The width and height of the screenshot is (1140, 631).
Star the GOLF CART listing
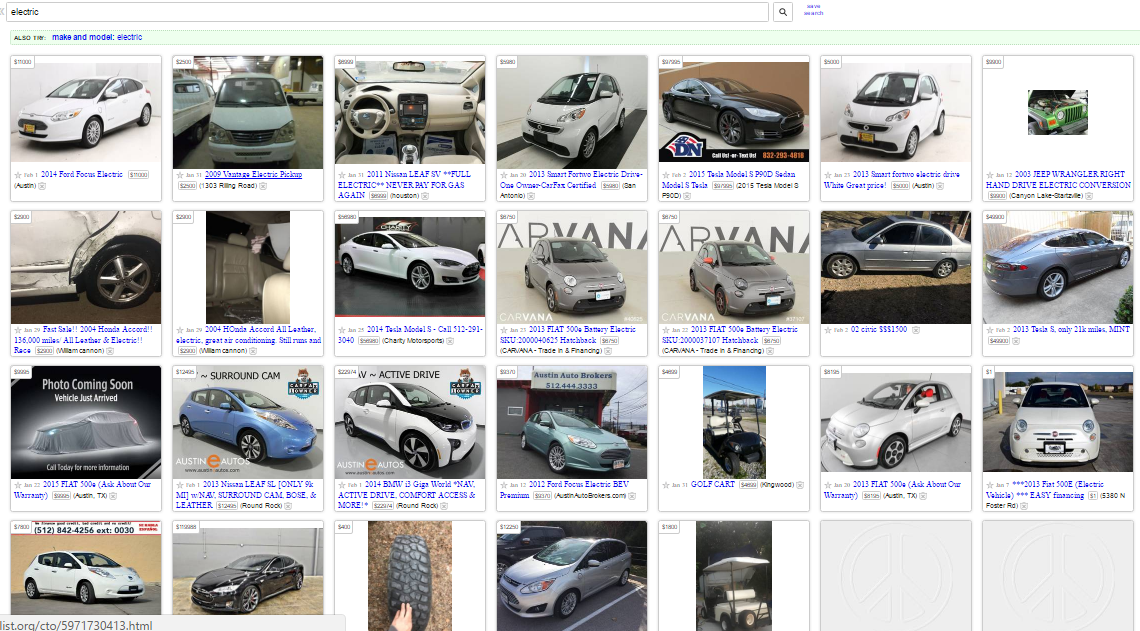pyautogui.click(x=666, y=485)
